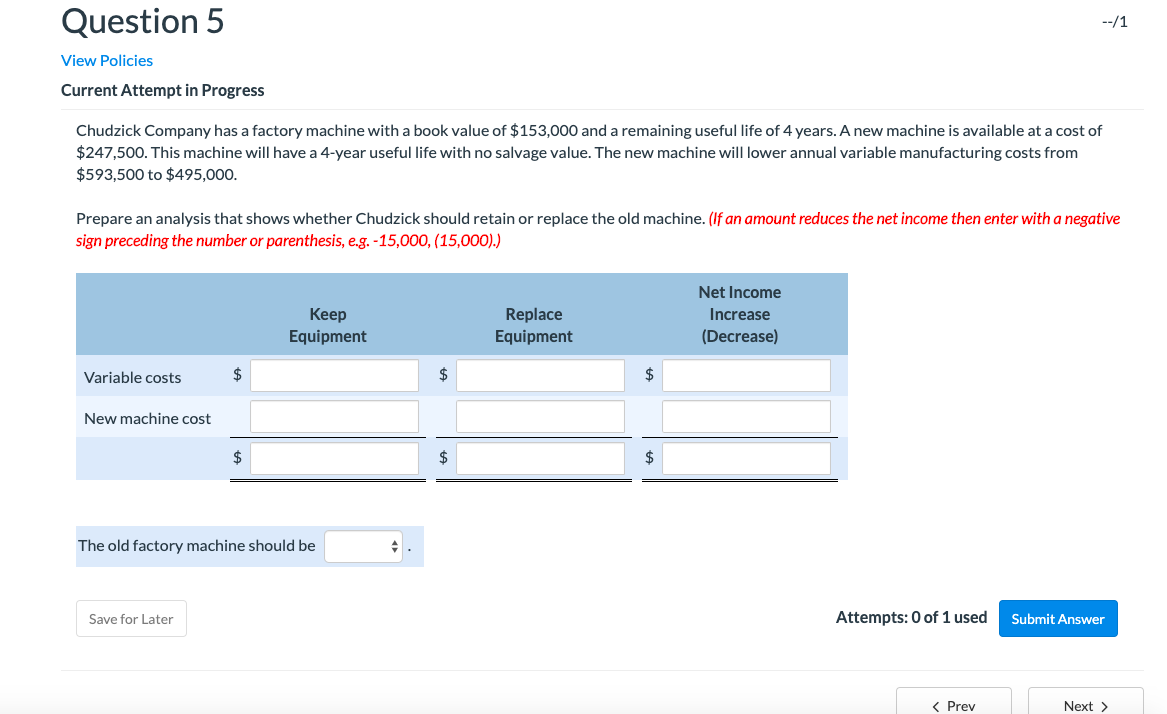Click the dropdown's down stepper arrow
The width and height of the screenshot is (1167, 714).
click(x=392, y=550)
